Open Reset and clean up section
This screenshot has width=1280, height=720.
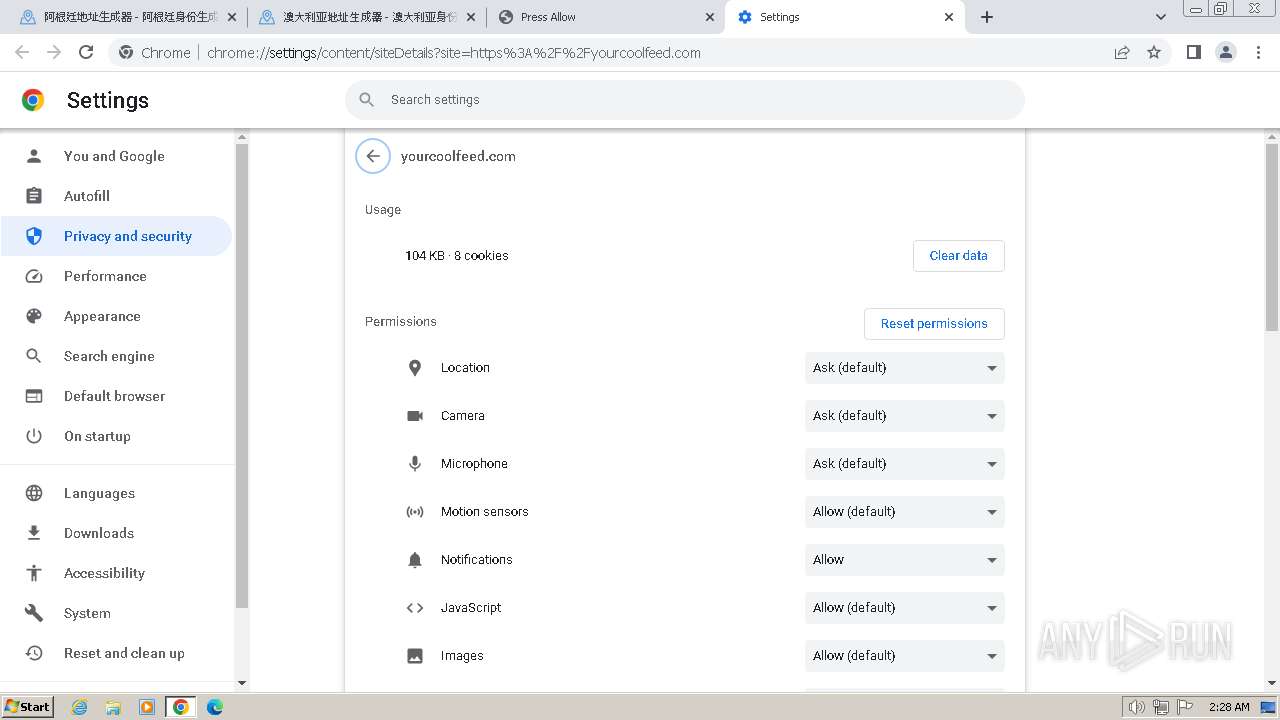(x=116, y=653)
